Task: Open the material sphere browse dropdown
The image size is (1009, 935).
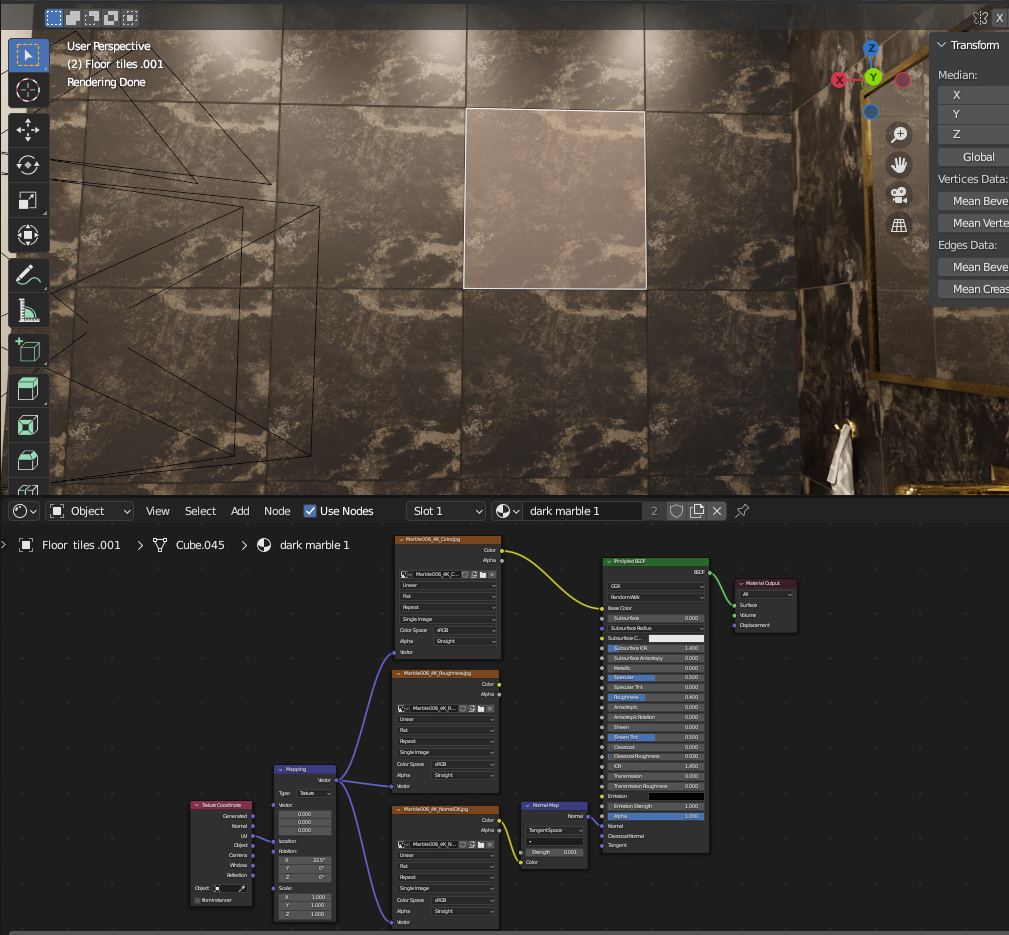Action: (x=507, y=511)
